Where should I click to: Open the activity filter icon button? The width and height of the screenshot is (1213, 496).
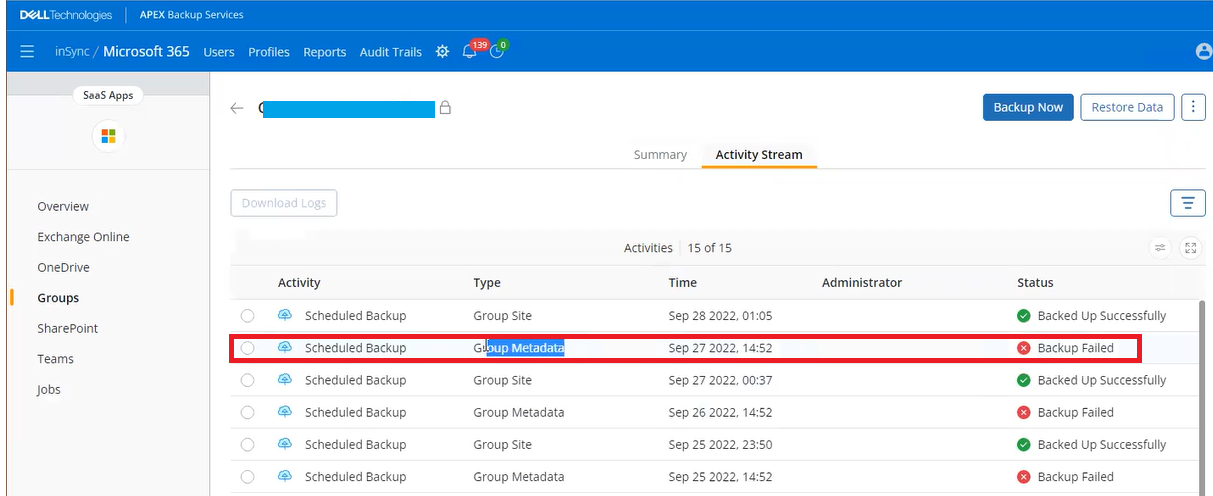(x=1187, y=203)
